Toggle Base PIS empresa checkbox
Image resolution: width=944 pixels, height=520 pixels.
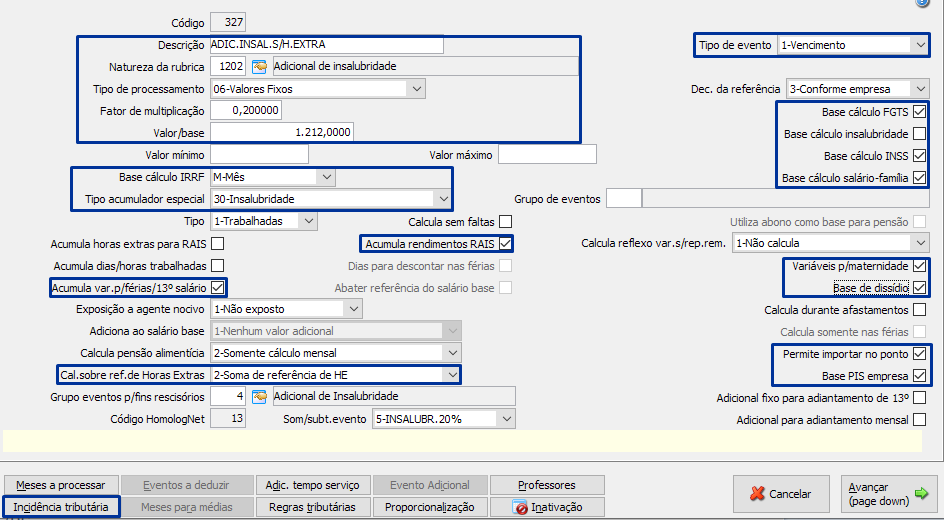(x=919, y=376)
